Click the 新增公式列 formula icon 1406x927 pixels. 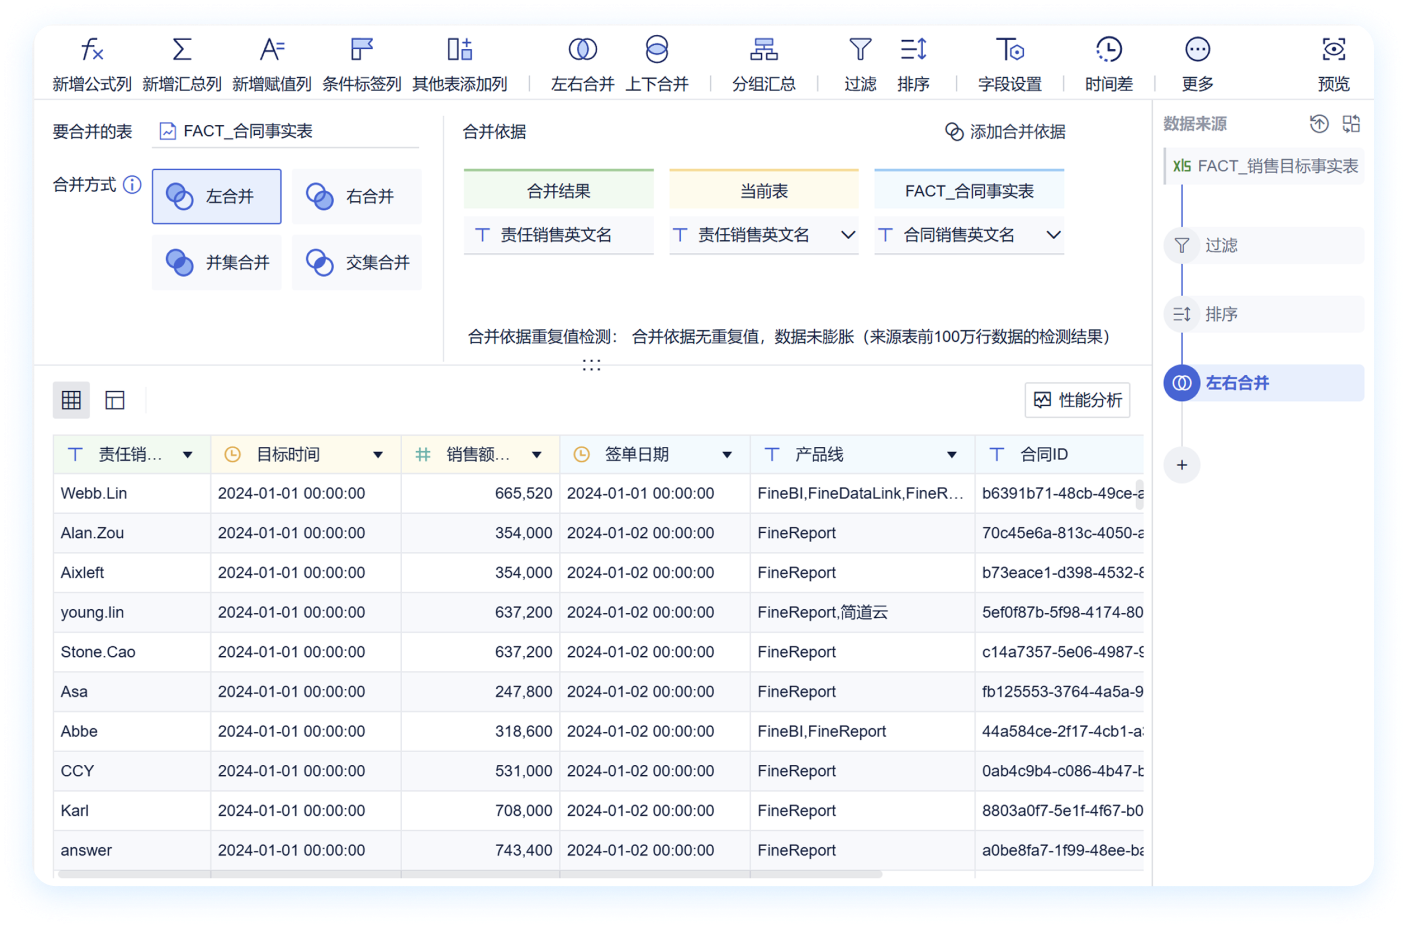click(92, 49)
